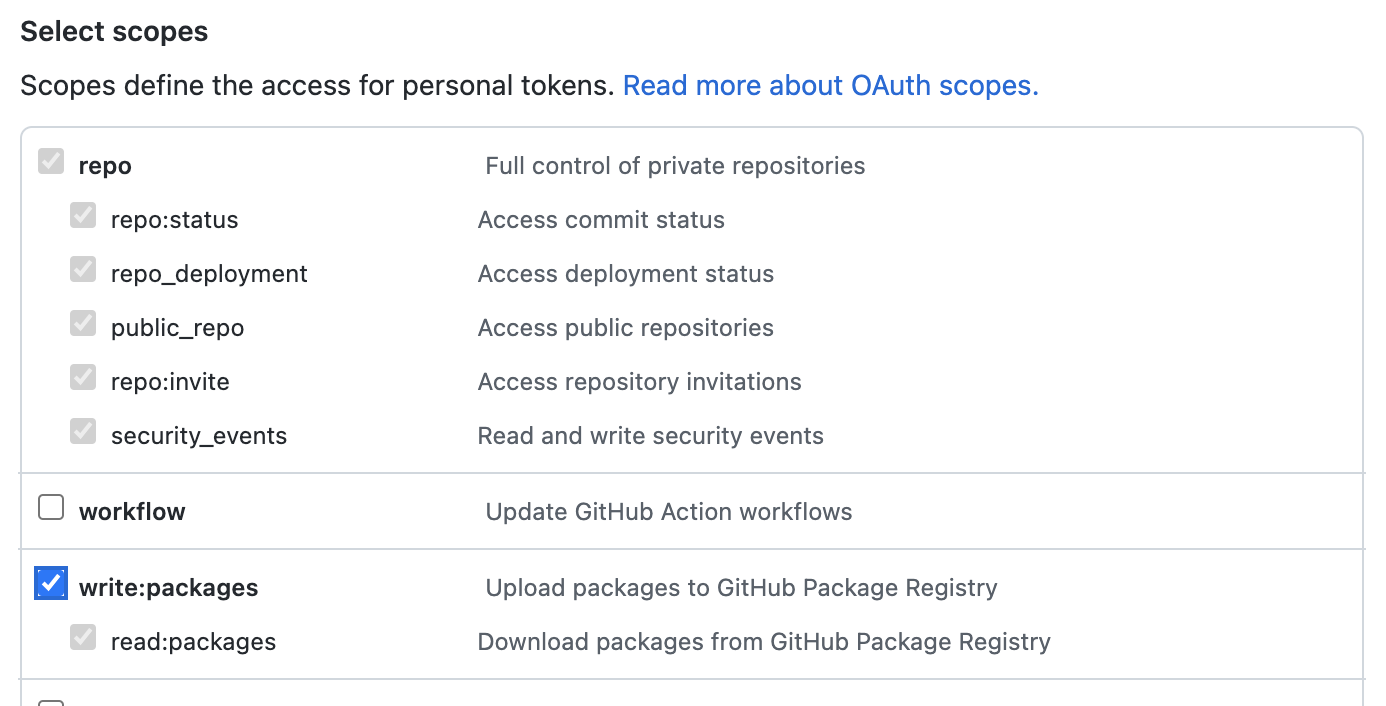
Task: Click the Update GitHub Action workflows description
Action: tap(669, 512)
